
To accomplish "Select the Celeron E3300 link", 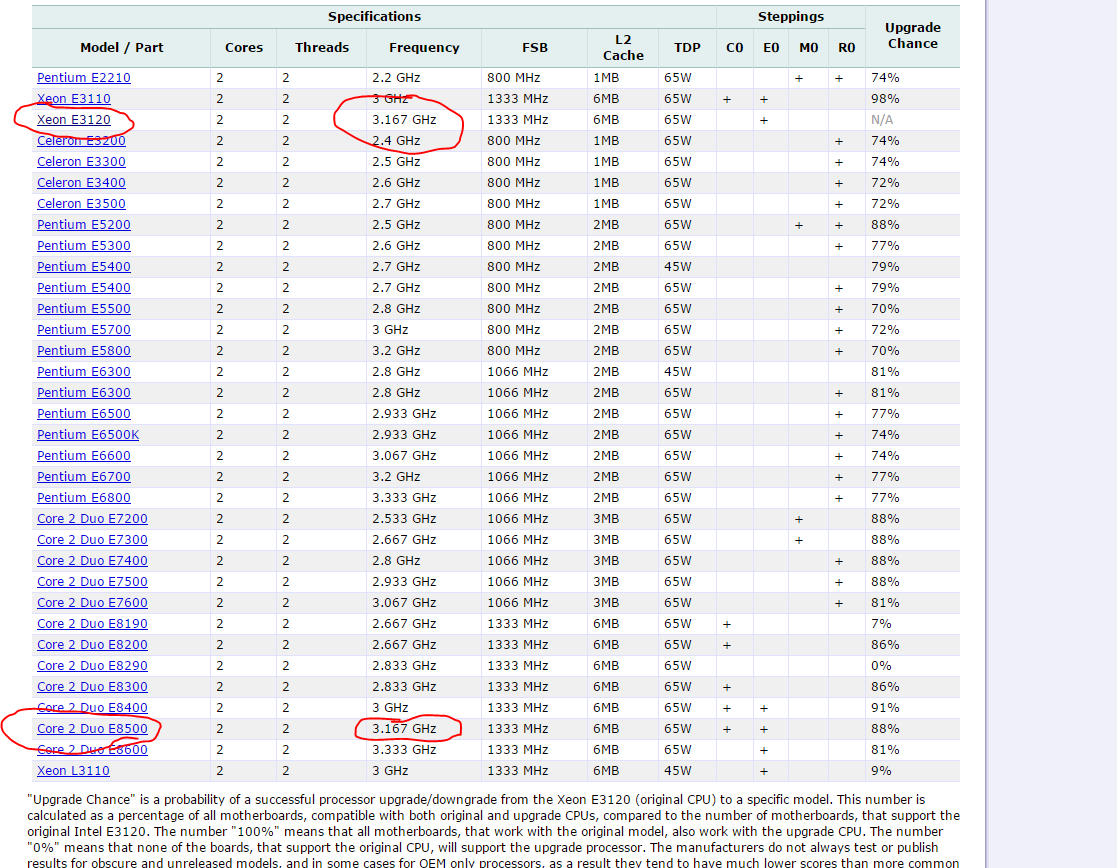I will (81, 162).
